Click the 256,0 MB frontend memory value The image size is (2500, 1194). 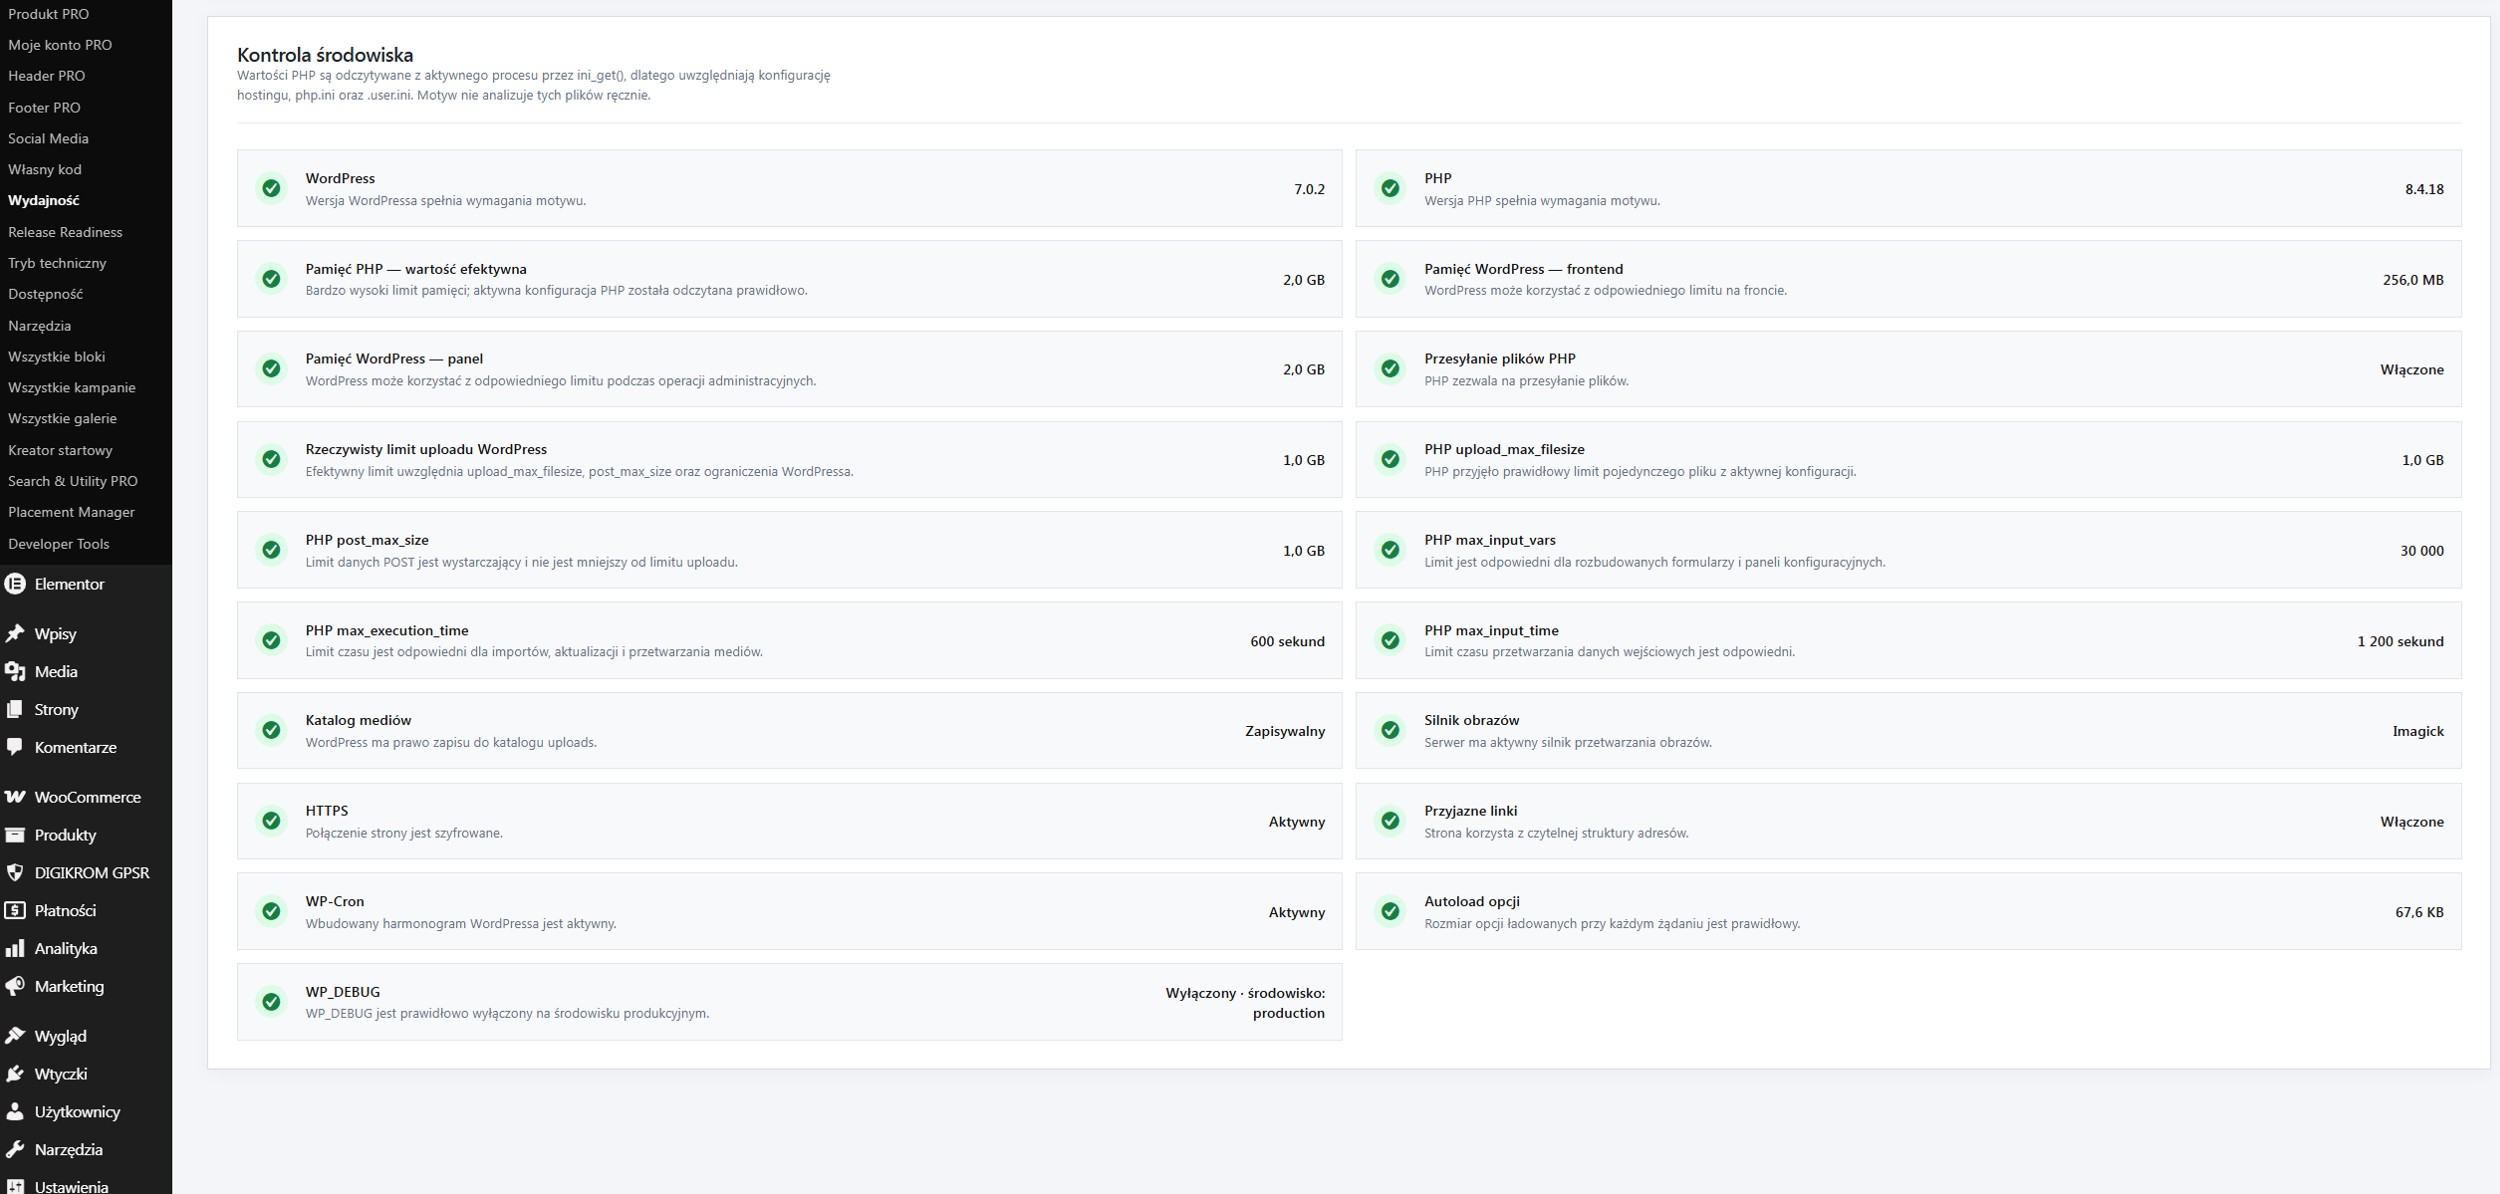[2413, 280]
